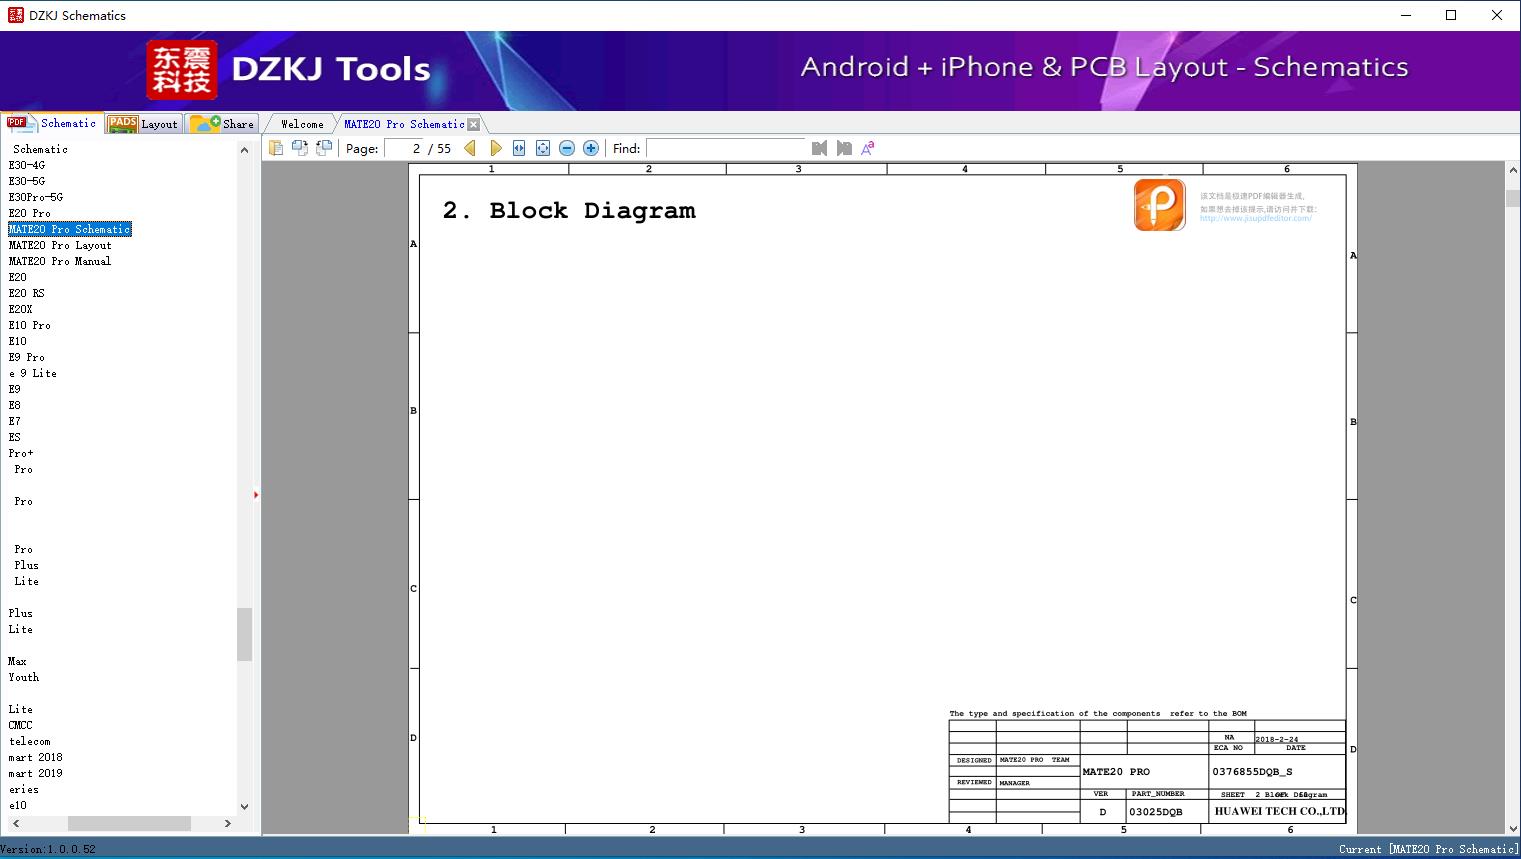1521x859 pixels.
Task: Open the Share tab
Action: [223, 124]
